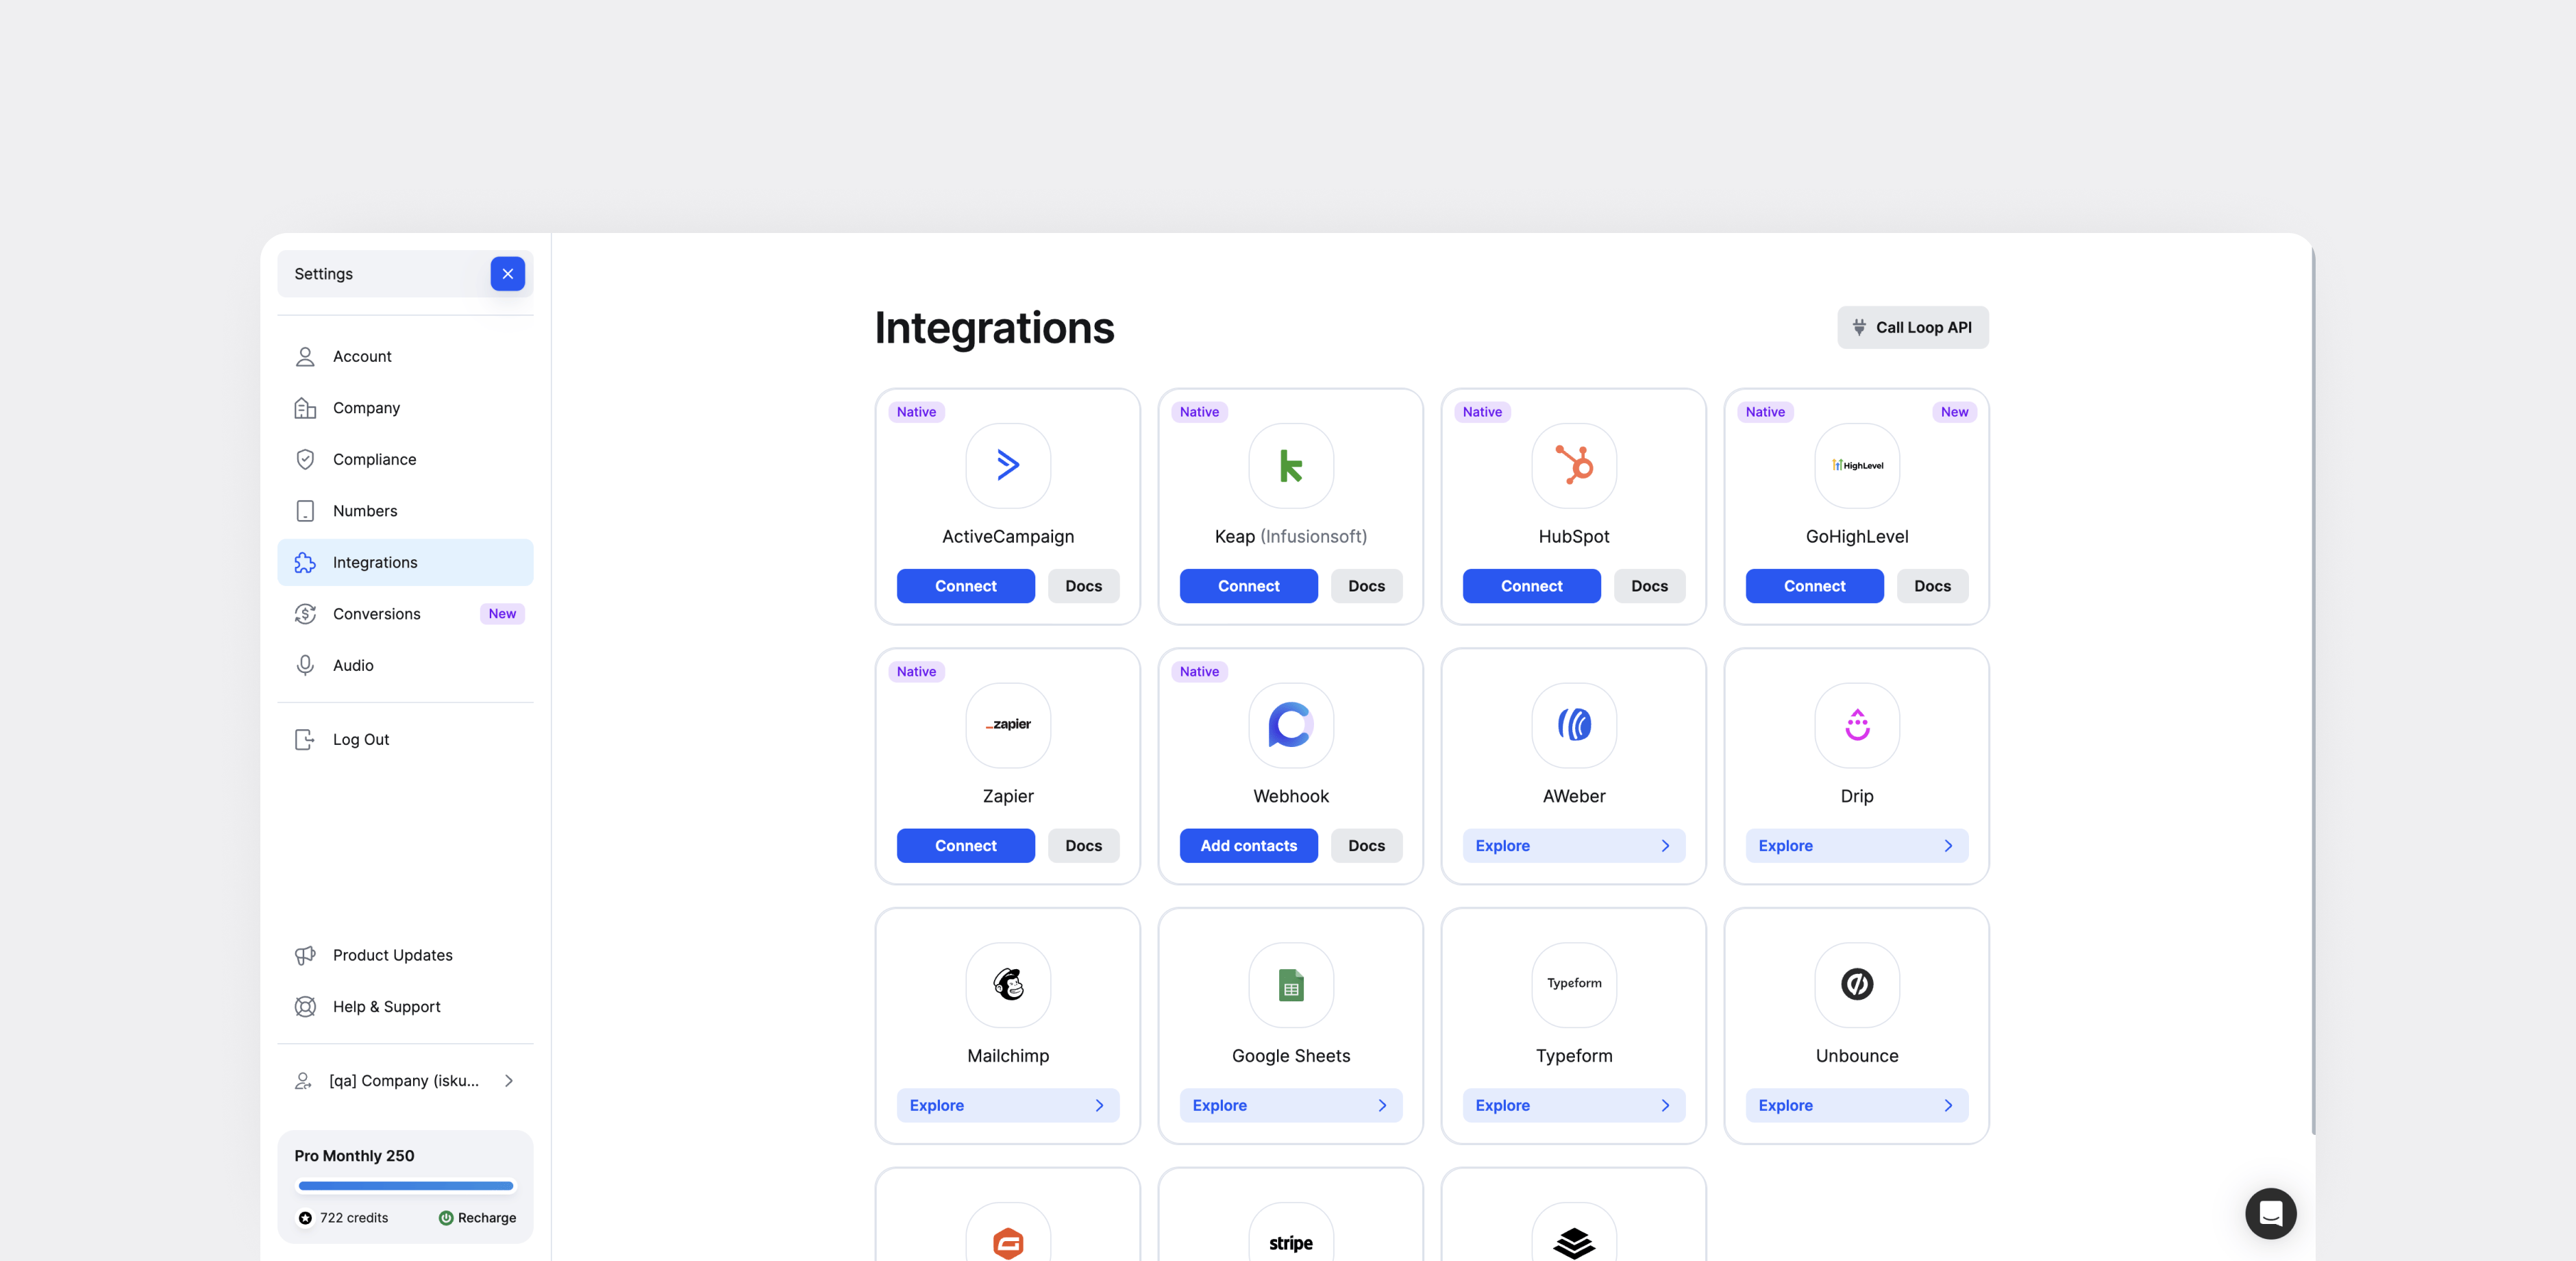Screen dimensions: 2576x1261
Task: Open the Account settings page
Action: click(405, 357)
